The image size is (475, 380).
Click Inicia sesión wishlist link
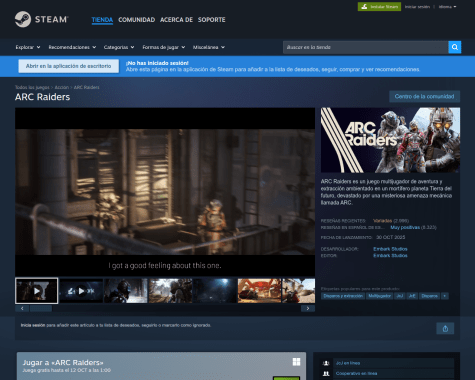pos(33,325)
